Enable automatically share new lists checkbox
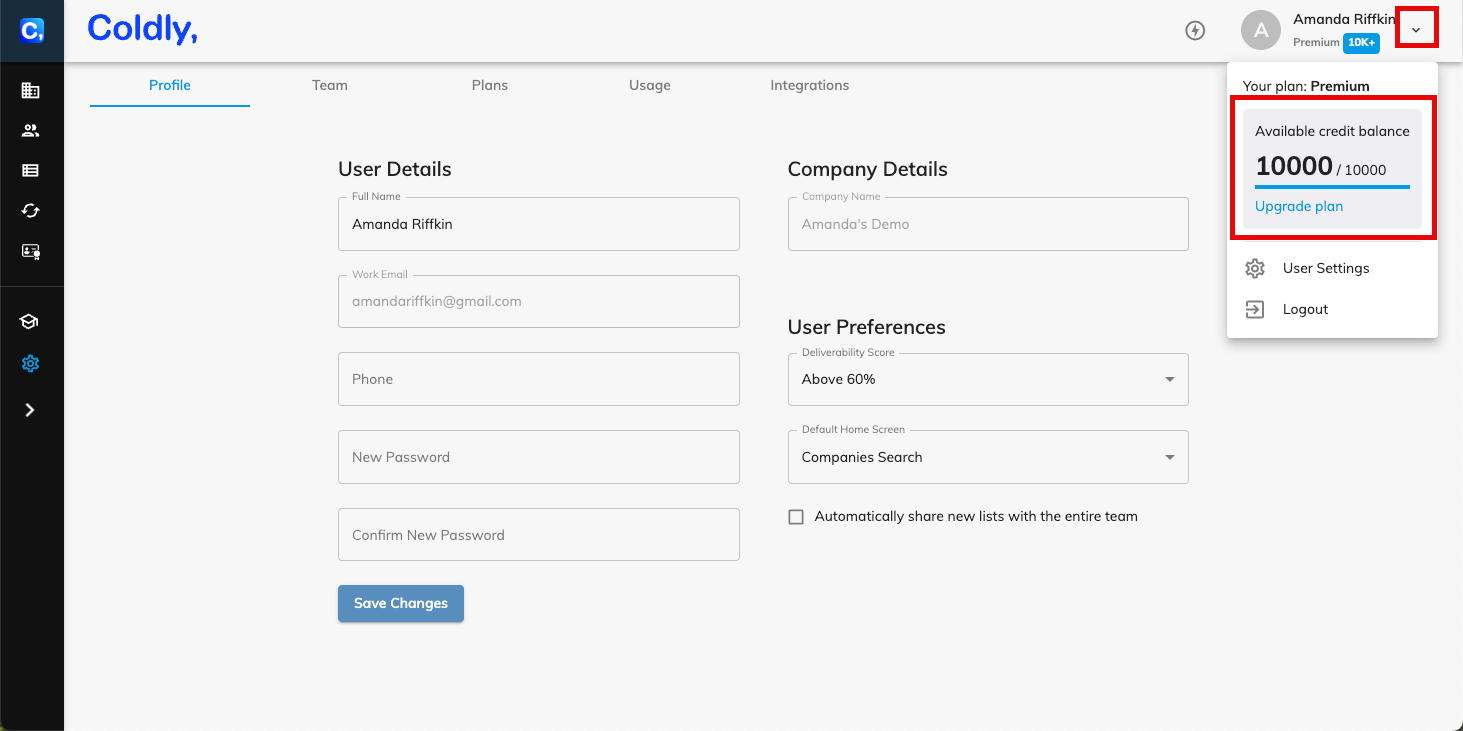 pos(796,517)
